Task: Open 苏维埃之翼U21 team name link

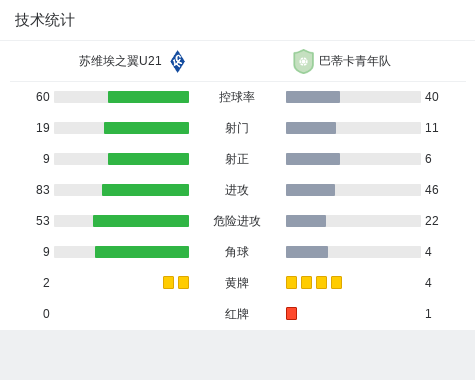Action: pos(120,61)
